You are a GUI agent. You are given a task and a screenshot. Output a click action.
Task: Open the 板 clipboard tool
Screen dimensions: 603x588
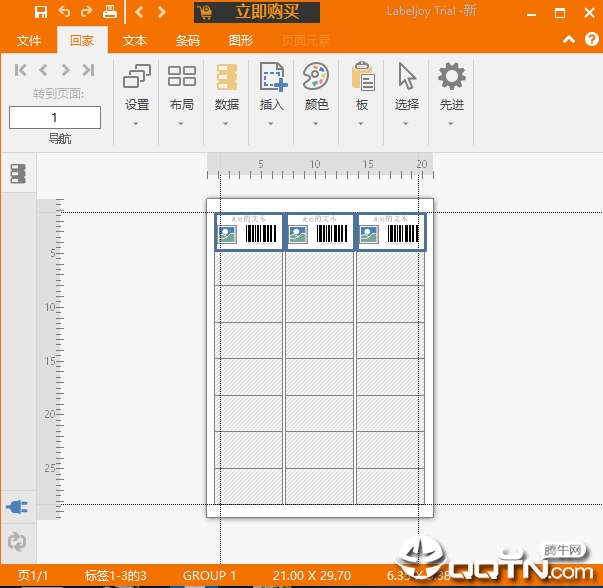click(x=362, y=87)
